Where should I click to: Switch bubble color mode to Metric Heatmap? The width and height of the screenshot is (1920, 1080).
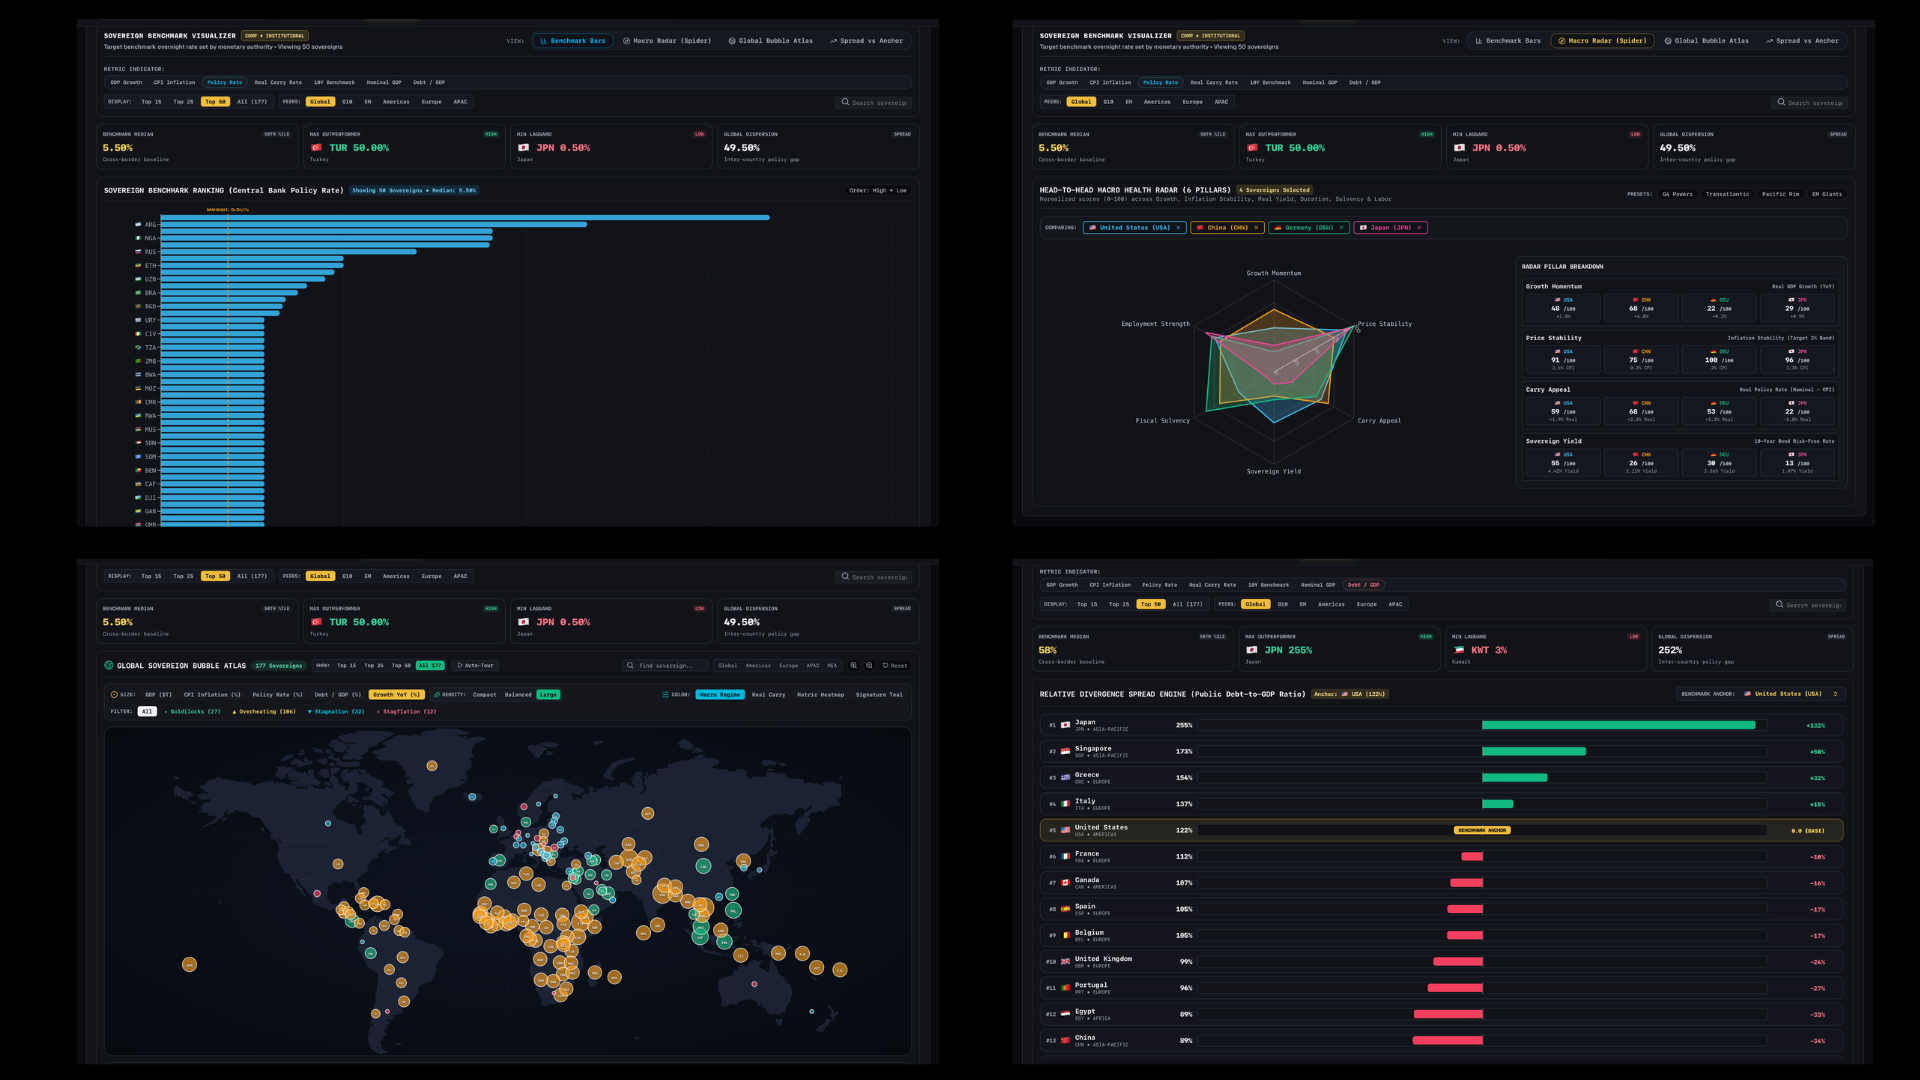pyautogui.click(x=820, y=695)
